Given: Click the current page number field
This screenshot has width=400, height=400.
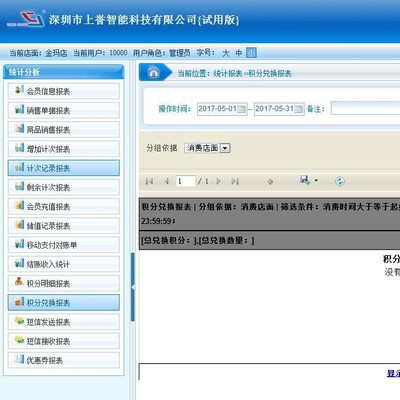Looking at the screenshot, I should pos(185,181).
